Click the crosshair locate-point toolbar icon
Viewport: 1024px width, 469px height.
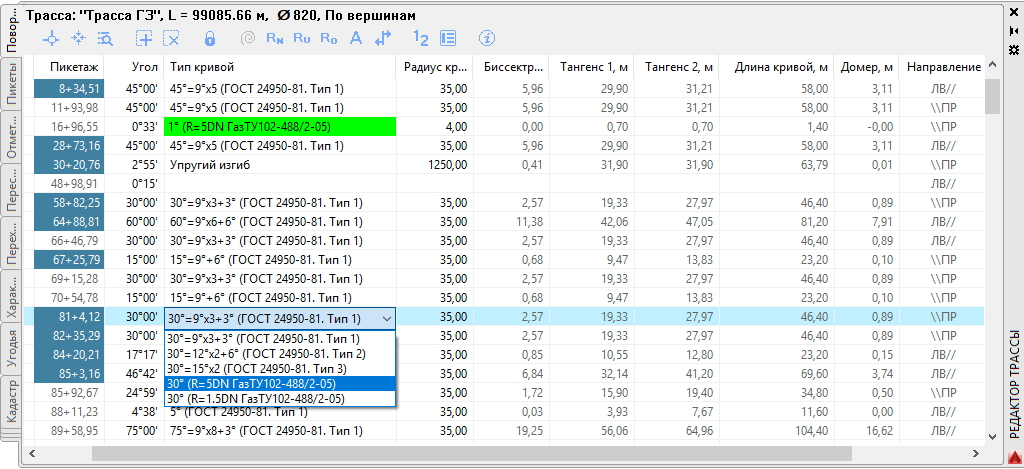(x=52, y=38)
